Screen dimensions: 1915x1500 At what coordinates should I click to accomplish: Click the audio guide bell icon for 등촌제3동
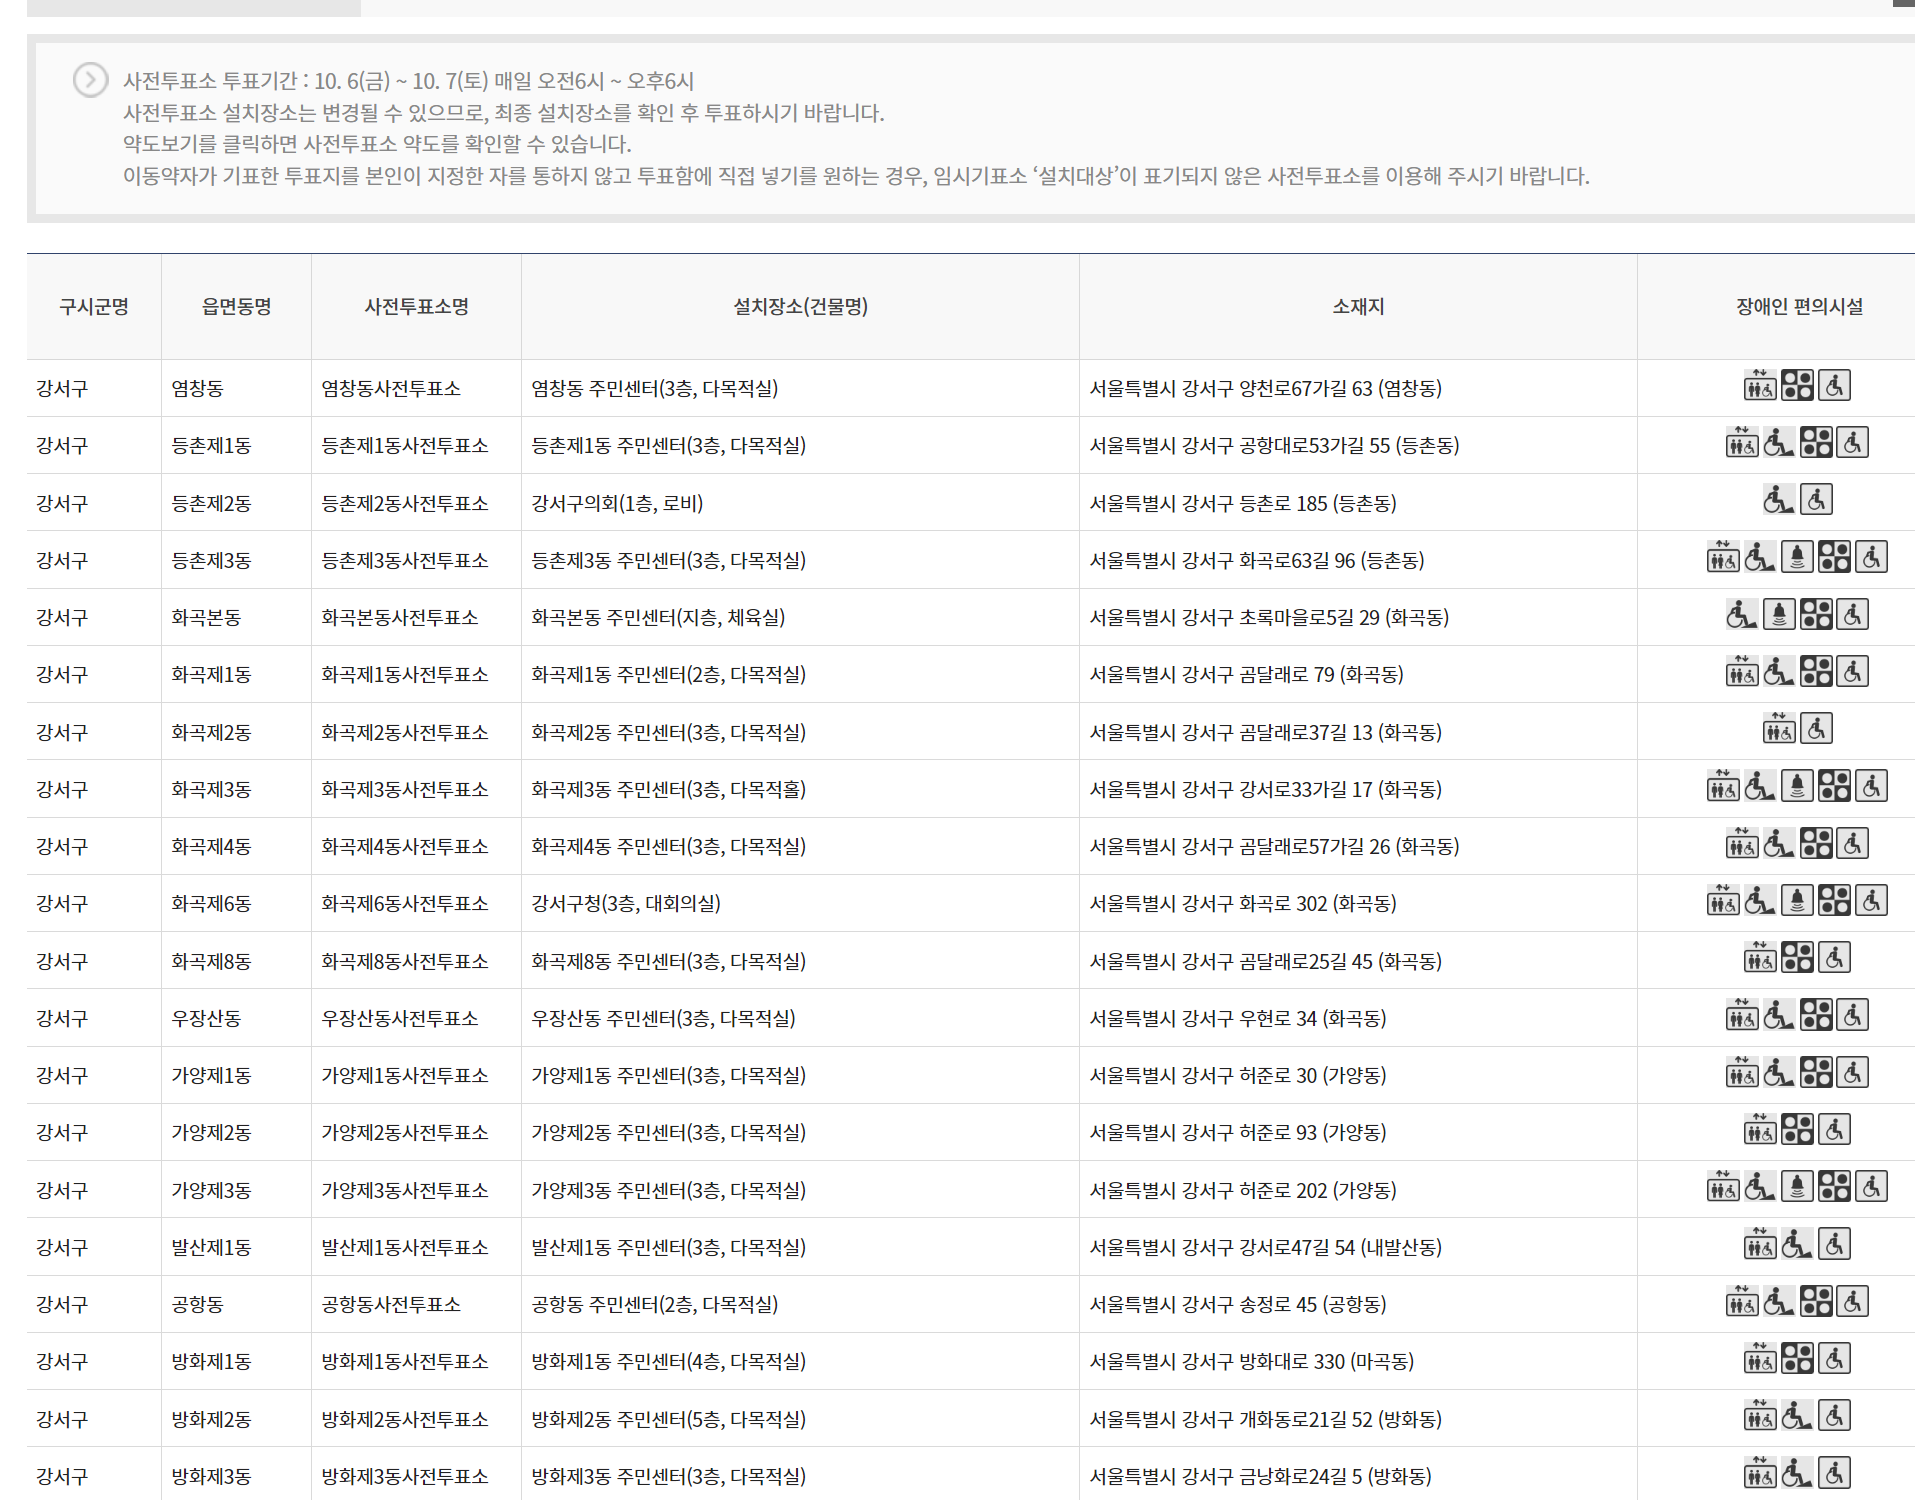(x=1797, y=558)
